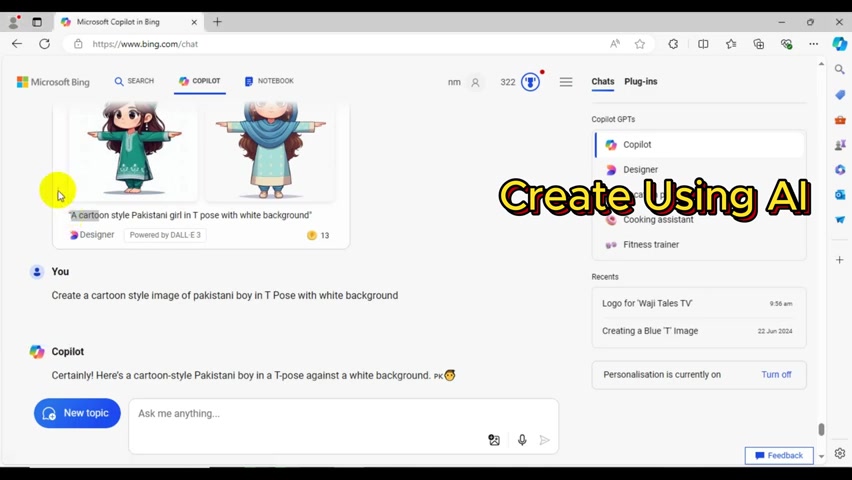Viewport: 852px width, 480px height.
Task: Open Browser essentials heart icon
Action: point(786,44)
